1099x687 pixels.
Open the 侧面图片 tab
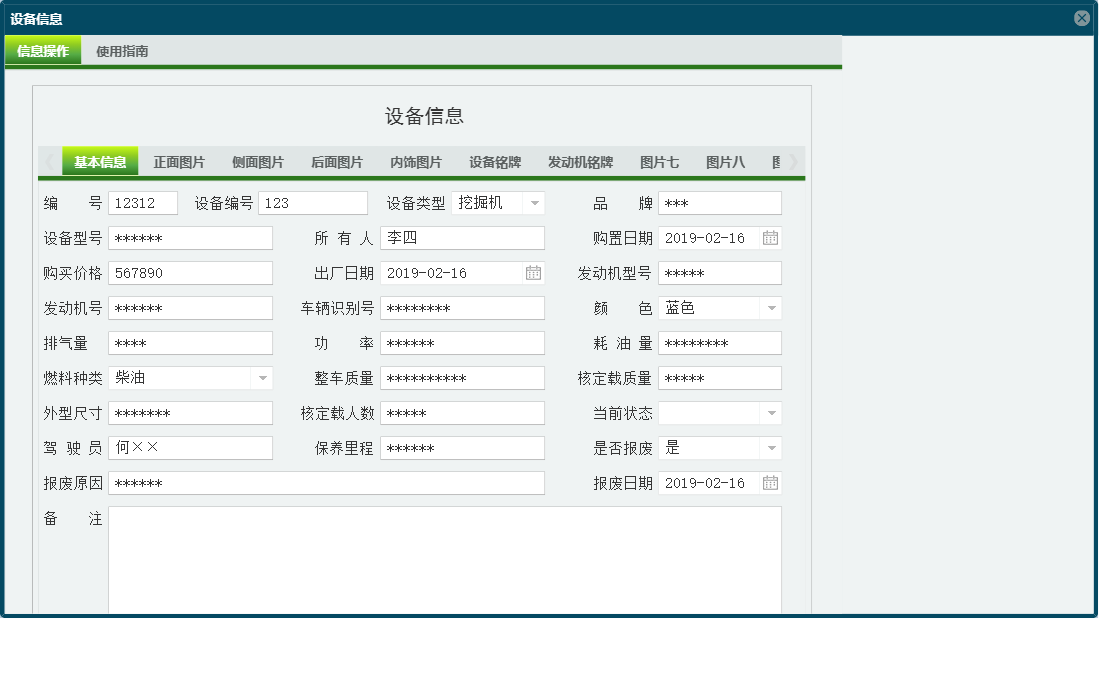tap(258, 160)
